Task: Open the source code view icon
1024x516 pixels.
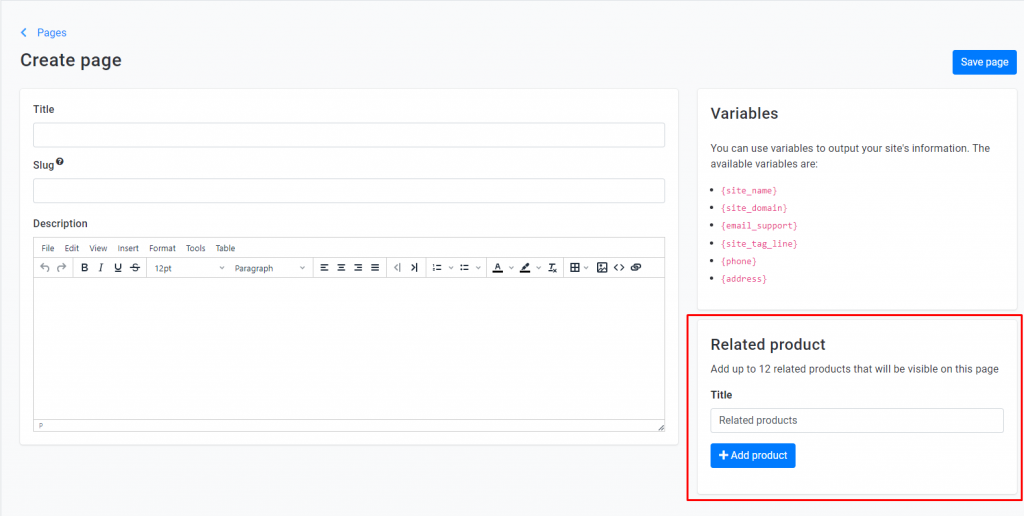Action: pos(619,268)
